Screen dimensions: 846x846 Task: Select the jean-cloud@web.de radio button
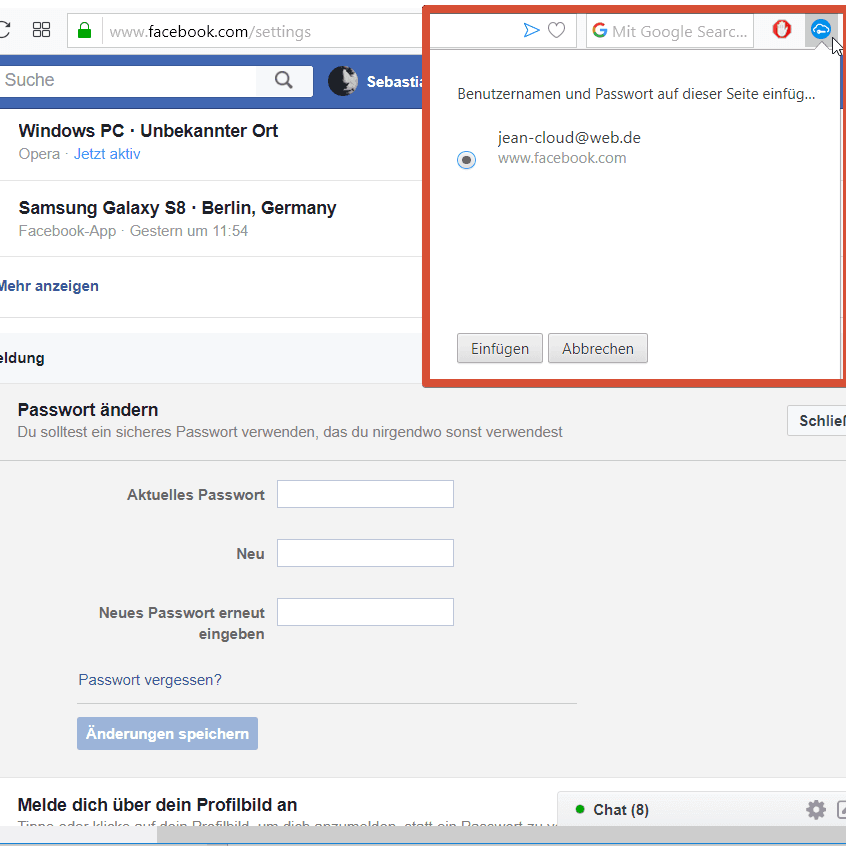466,160
